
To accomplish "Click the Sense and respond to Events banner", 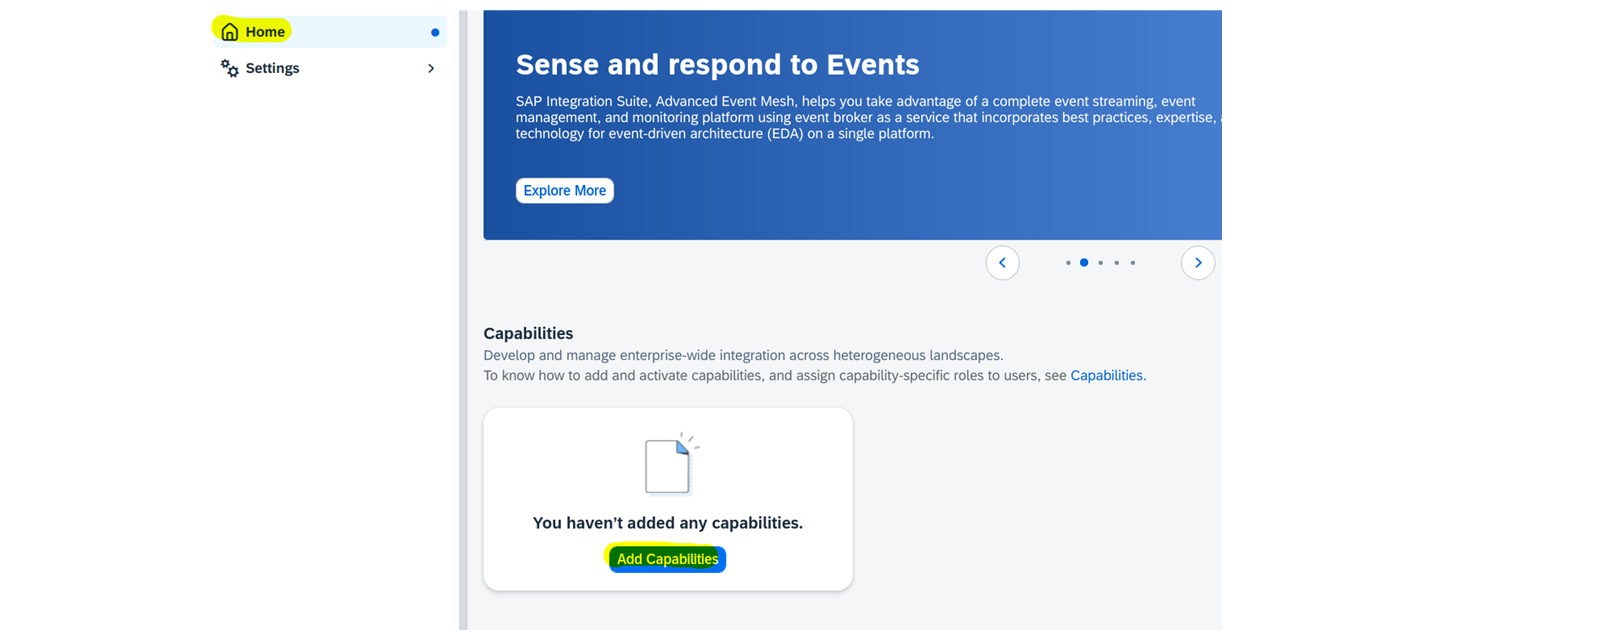I will 852,125.
